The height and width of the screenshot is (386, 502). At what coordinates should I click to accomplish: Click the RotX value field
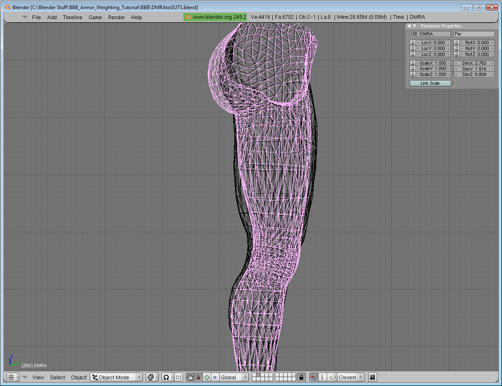[477, 43]
